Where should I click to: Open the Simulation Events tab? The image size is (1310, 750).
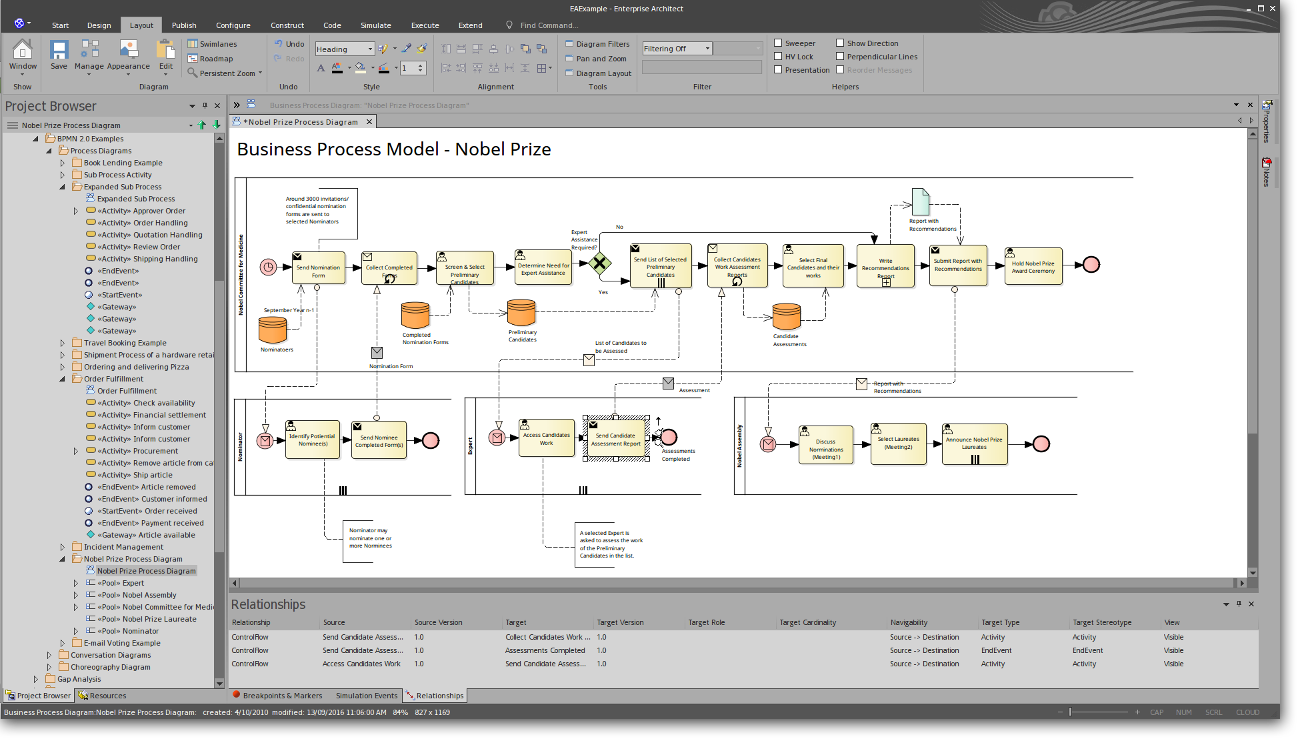click(366, 695)
